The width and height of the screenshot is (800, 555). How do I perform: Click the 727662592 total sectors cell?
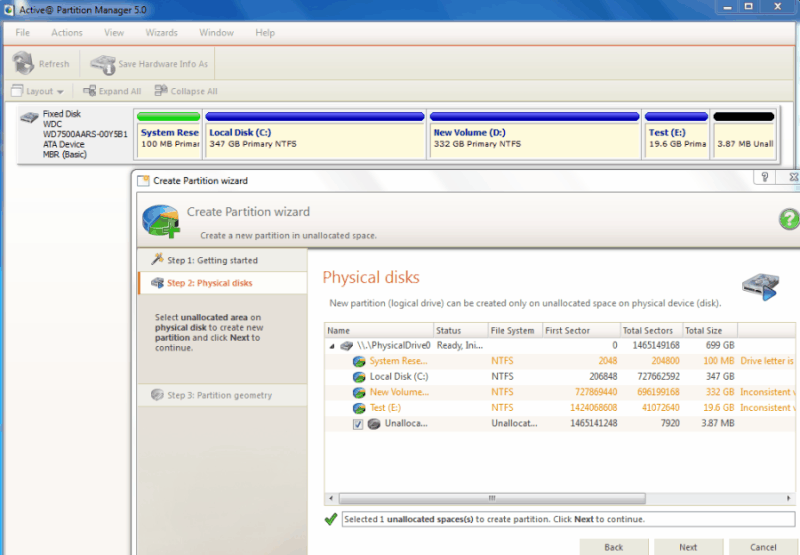(x=658, y=376)
